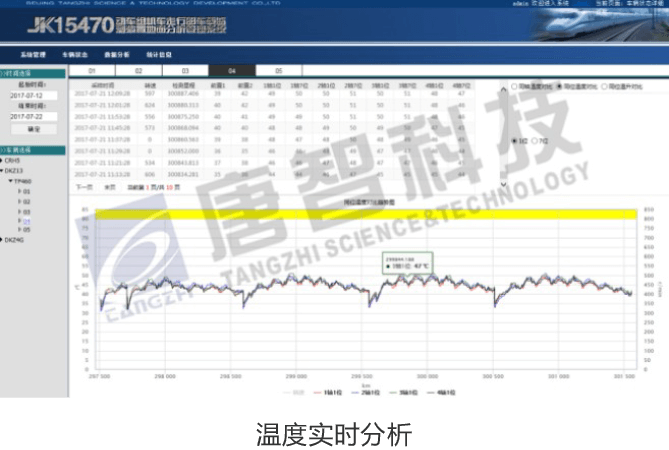Screen dimensions: 669x450
Task: Select highlighted tree node 04 under TP460
Action: 26,221
